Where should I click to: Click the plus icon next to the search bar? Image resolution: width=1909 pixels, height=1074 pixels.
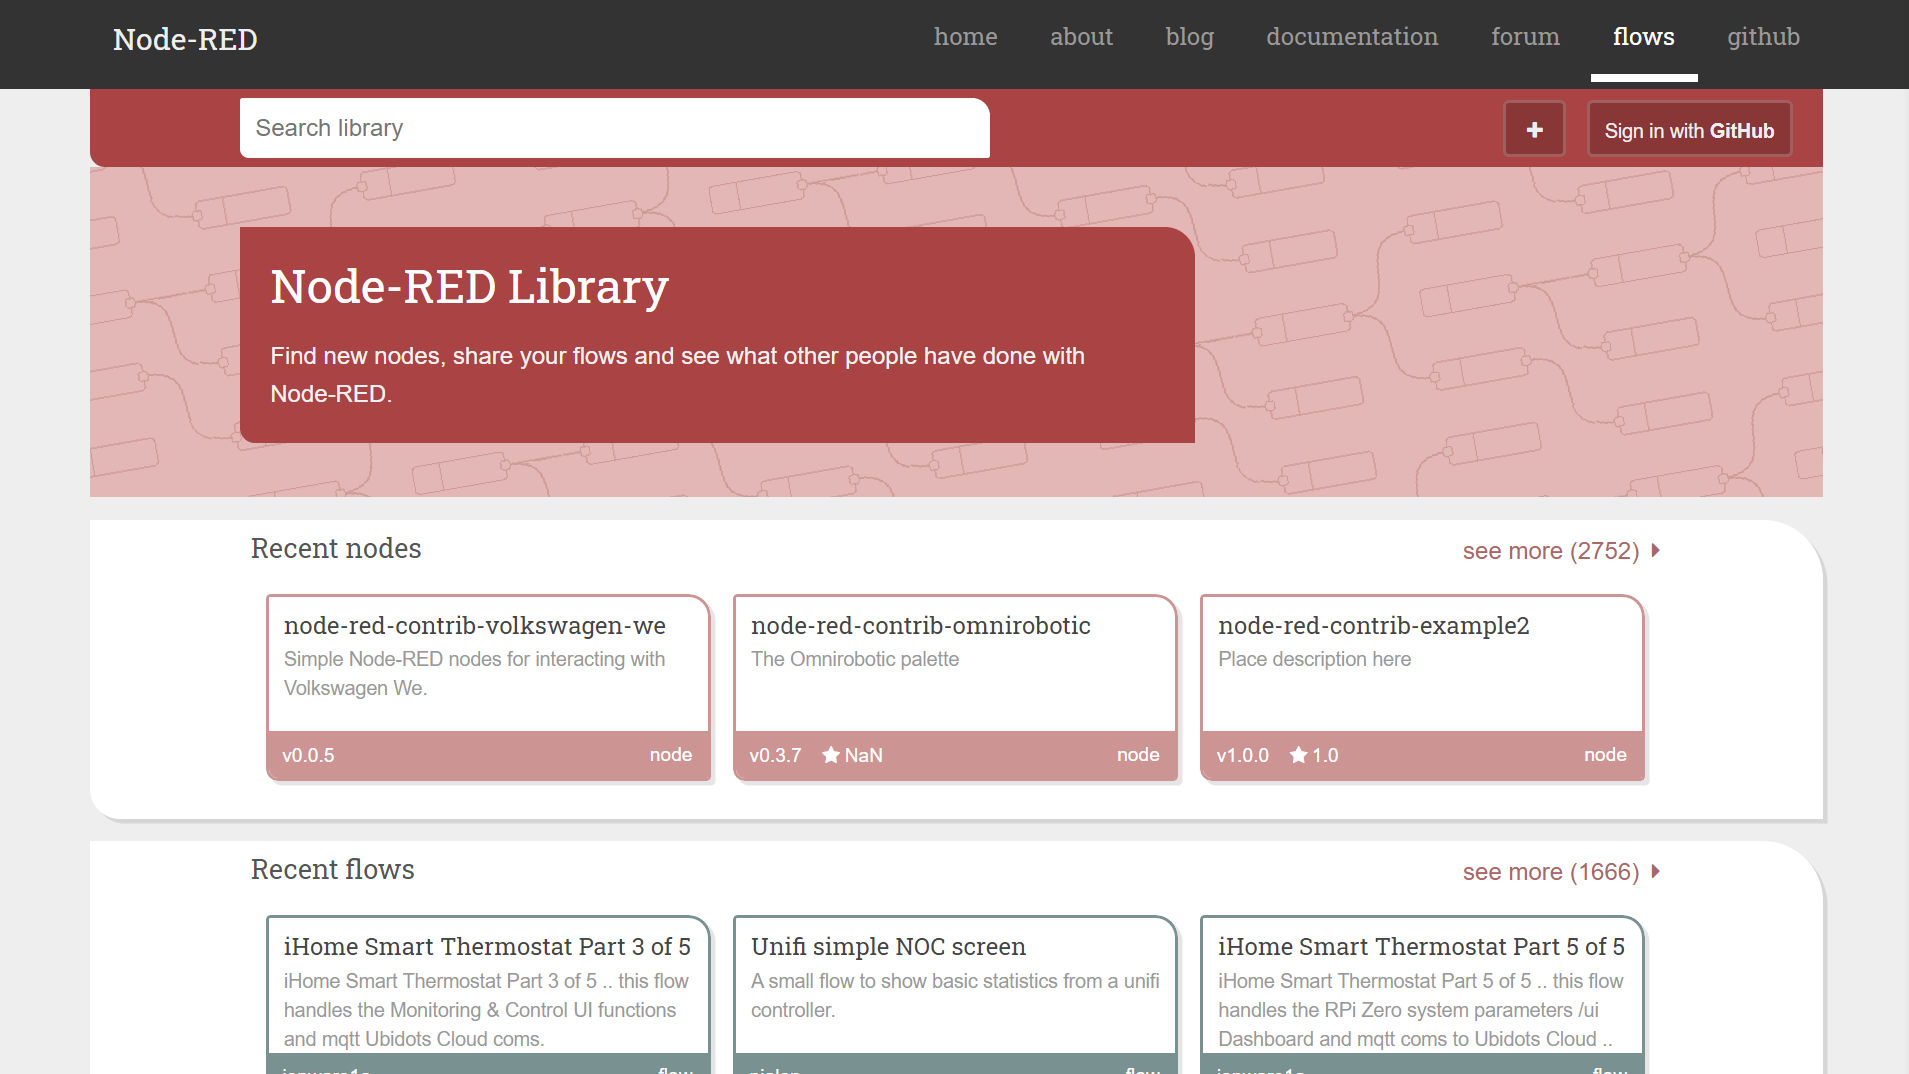tap(1533, 129)
